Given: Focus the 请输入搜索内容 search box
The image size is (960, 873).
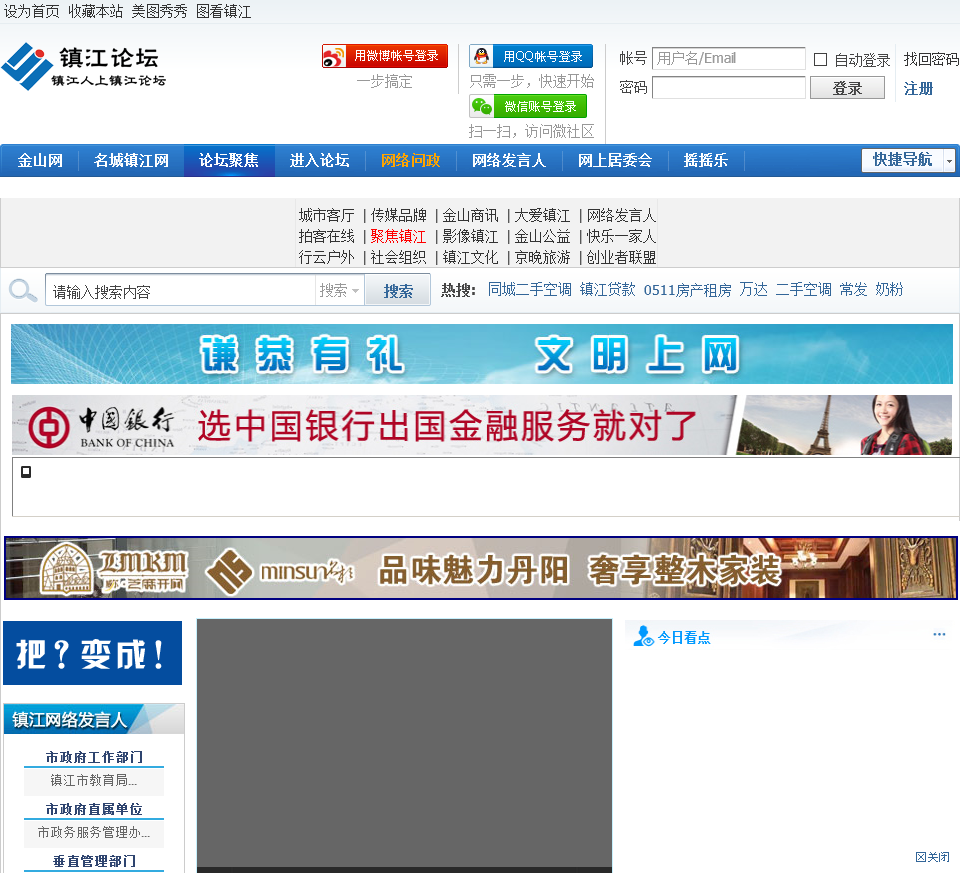Looking at the screenshot, I should click(x=181, y=291).
